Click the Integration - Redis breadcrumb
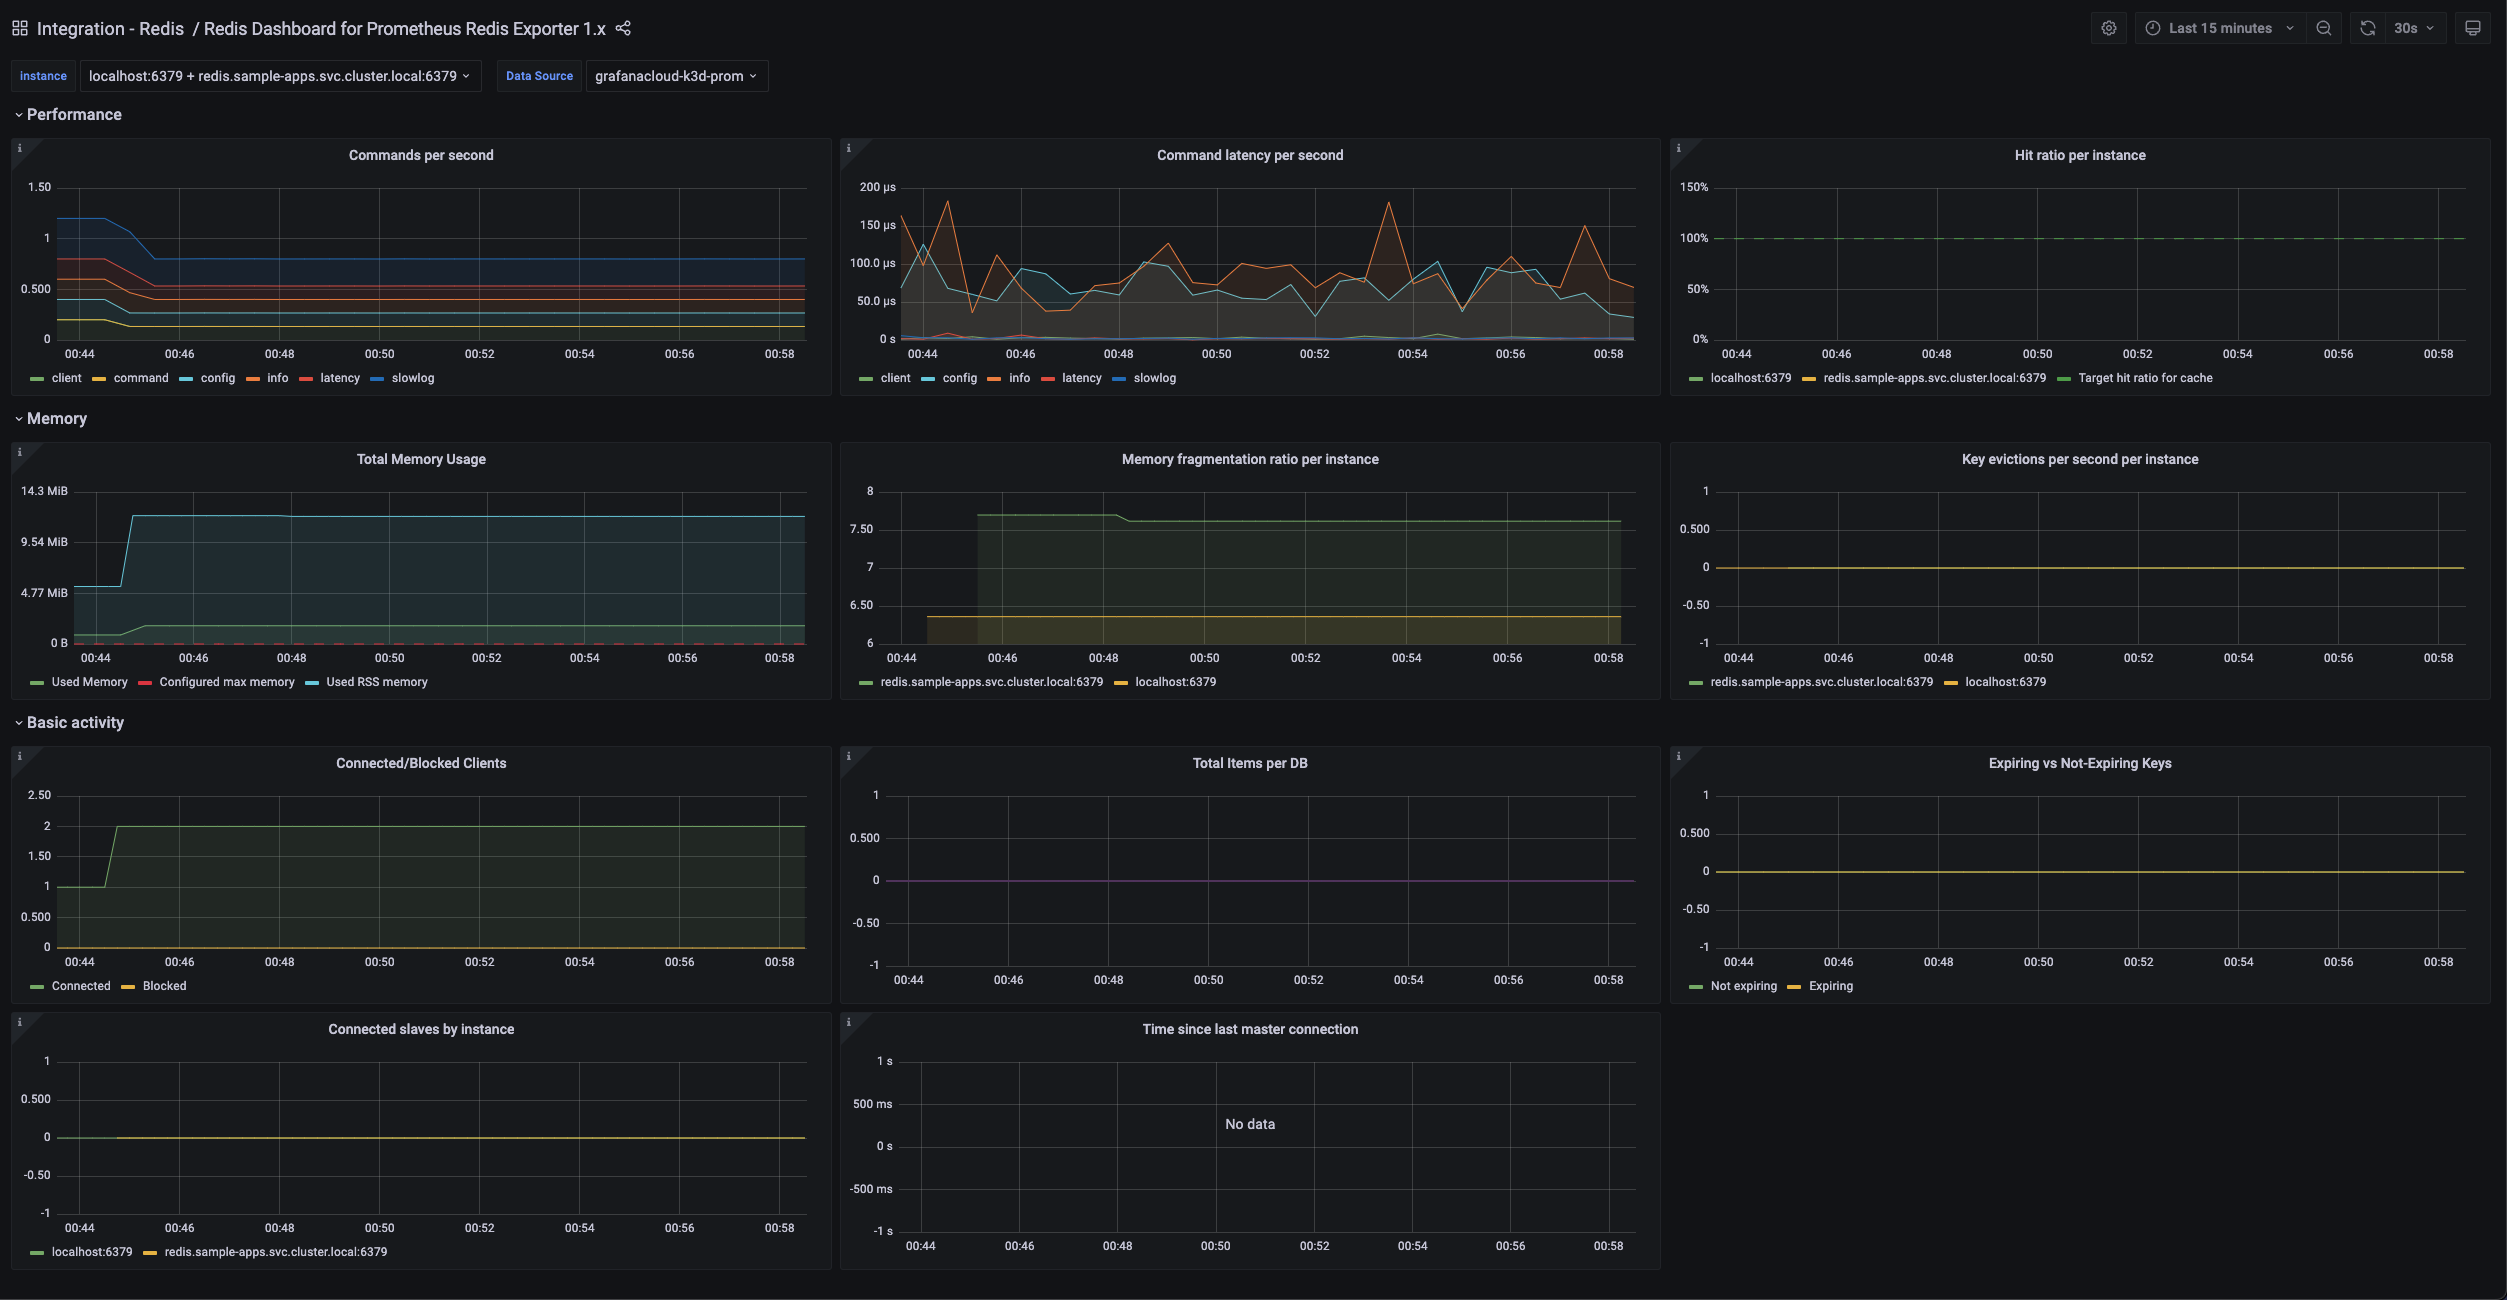 click(x=110, y=28)
